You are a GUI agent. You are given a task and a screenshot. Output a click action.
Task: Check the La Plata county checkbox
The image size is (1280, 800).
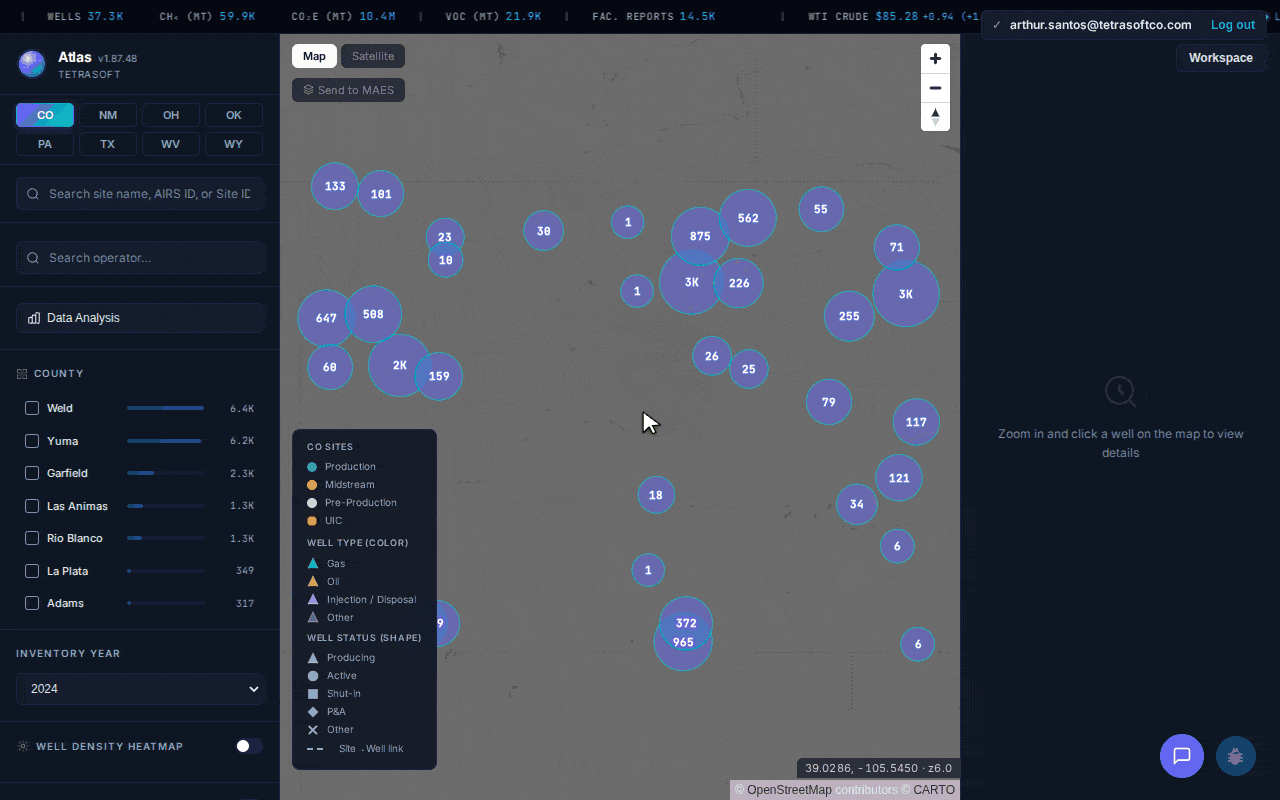point(32,571)
